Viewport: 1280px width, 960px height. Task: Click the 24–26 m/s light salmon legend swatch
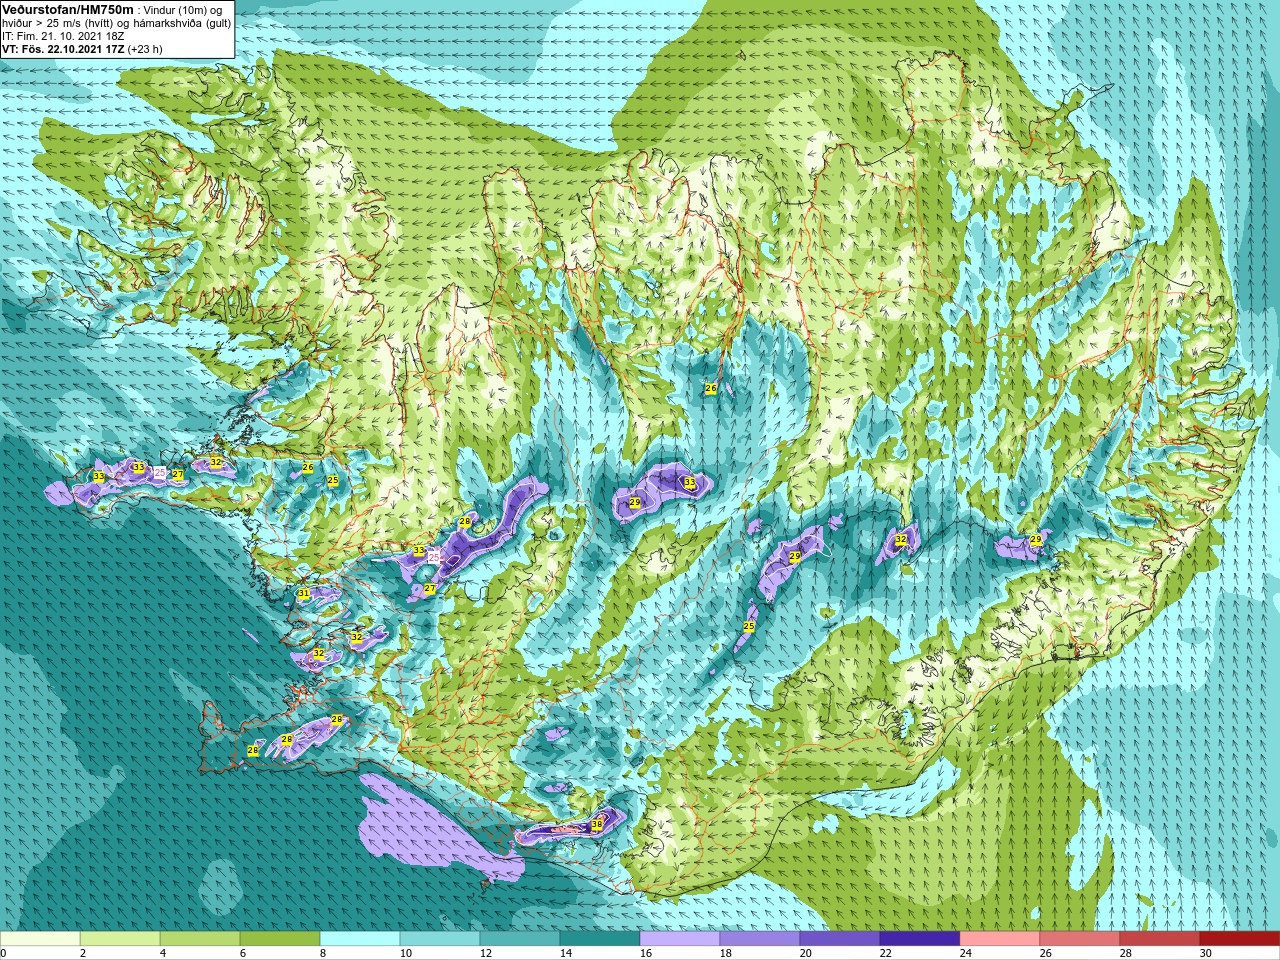(1000, 939)
